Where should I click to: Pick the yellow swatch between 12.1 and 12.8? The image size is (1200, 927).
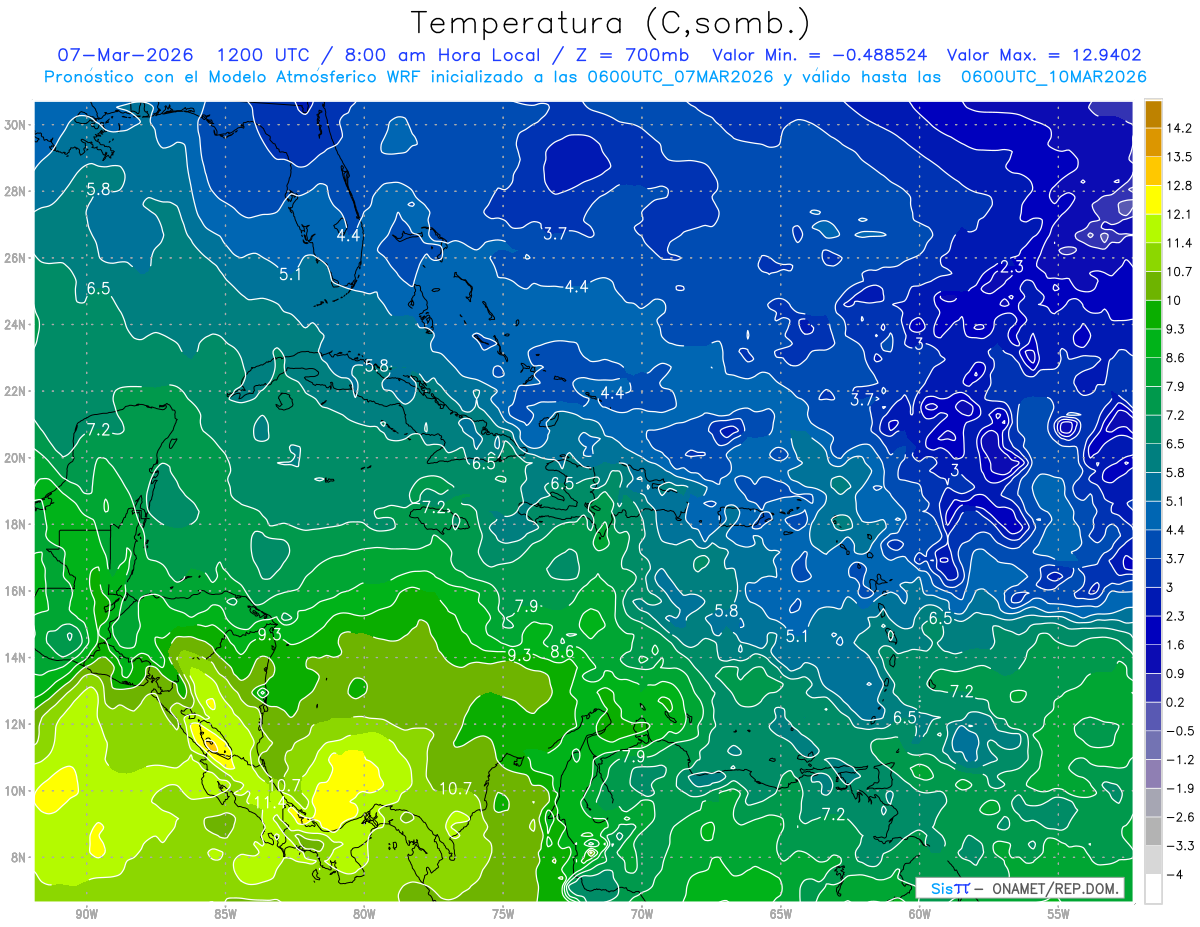point(1153,199)
